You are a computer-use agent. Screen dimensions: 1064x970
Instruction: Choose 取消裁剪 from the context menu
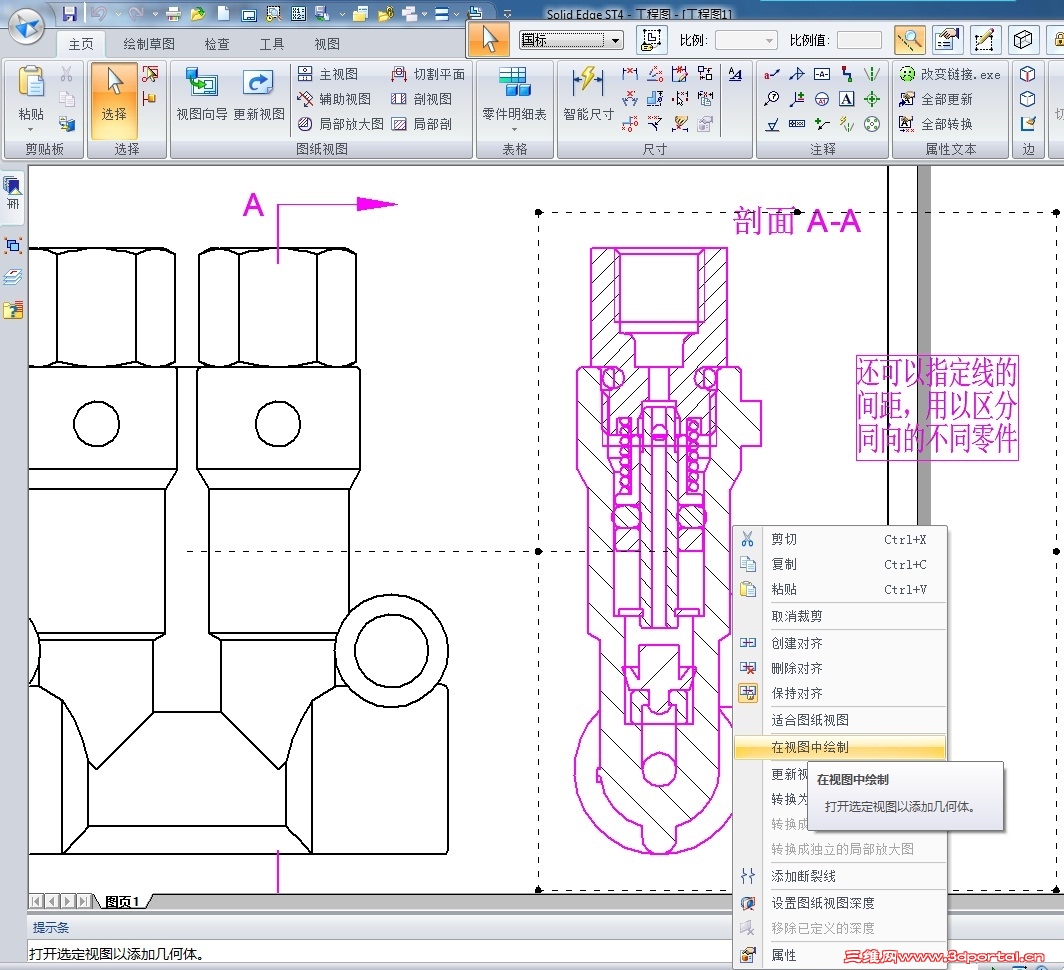click(840, 616)
